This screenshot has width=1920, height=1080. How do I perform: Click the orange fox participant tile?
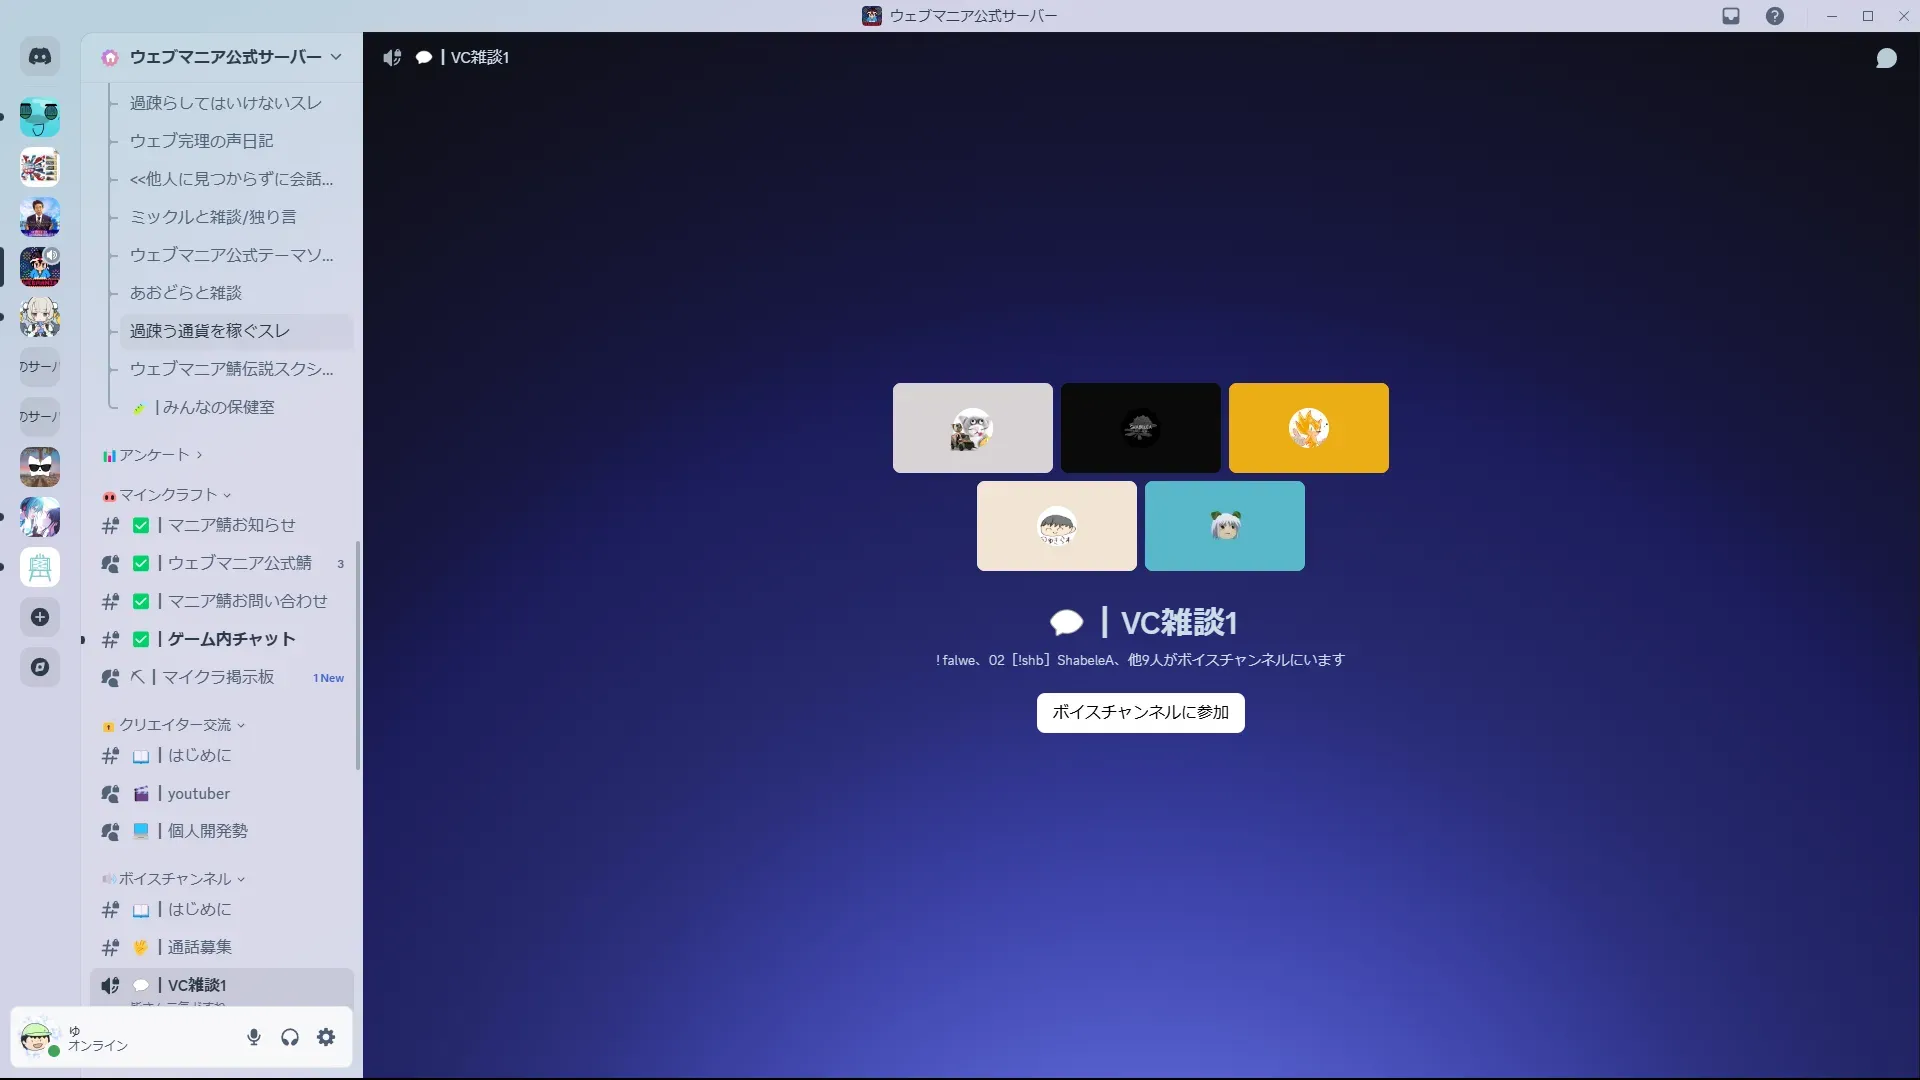click(x=1308, y=428)
